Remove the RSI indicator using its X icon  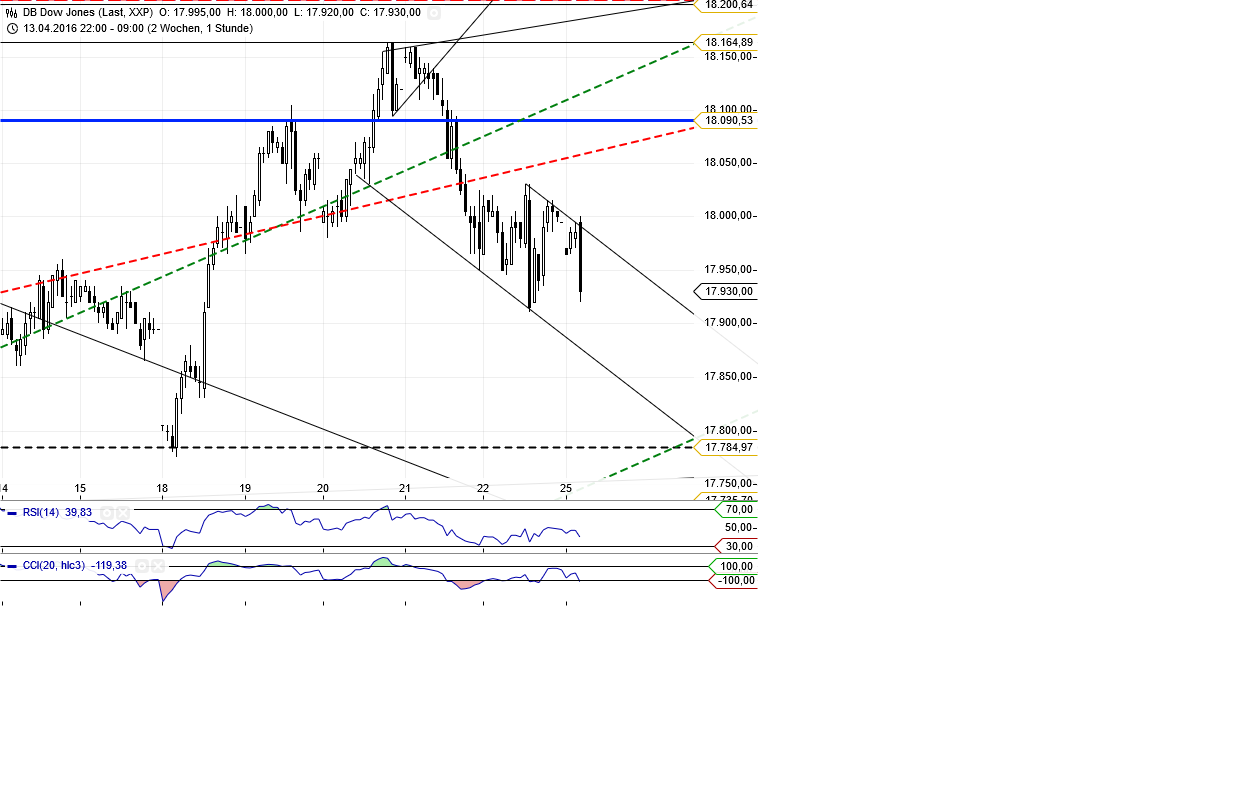(x=122, y=512)
